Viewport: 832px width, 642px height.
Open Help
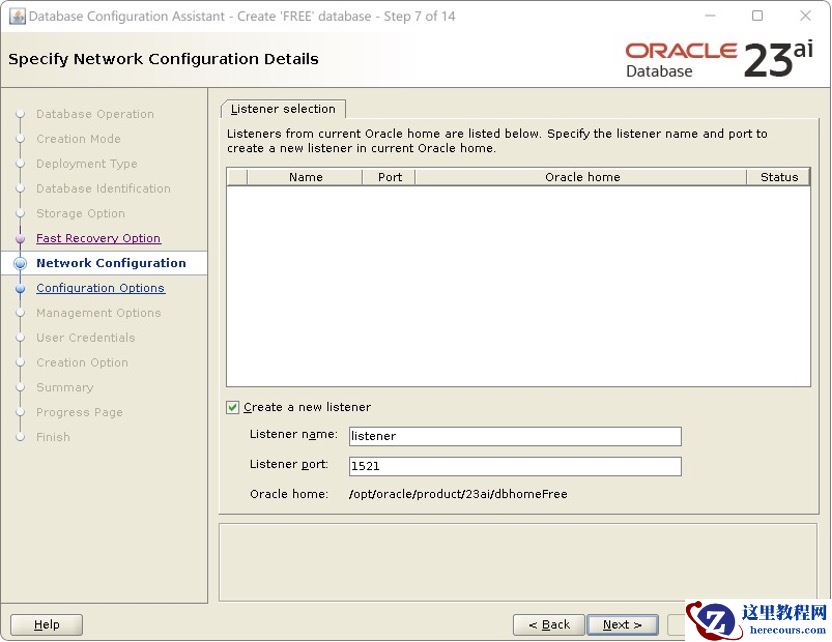coord(47,625)
